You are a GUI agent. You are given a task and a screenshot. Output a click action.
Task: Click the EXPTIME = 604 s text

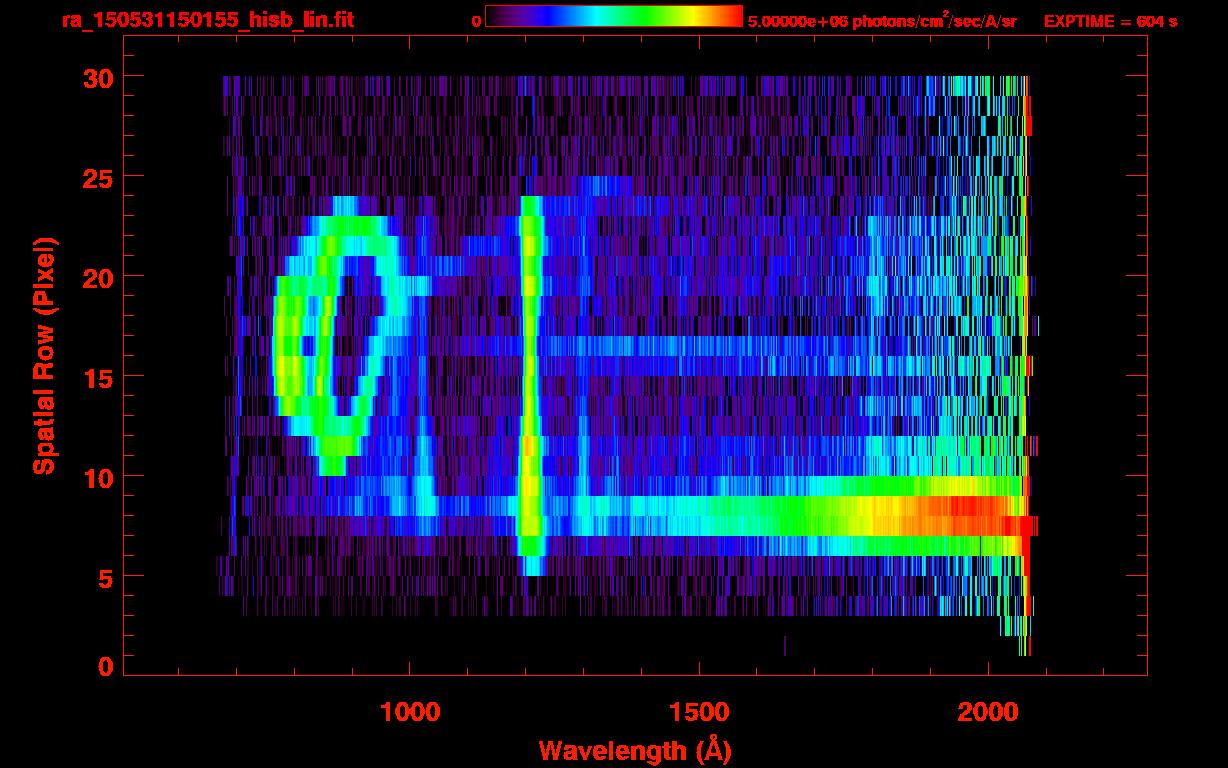pyautogui.click(x=1110, y=21)
